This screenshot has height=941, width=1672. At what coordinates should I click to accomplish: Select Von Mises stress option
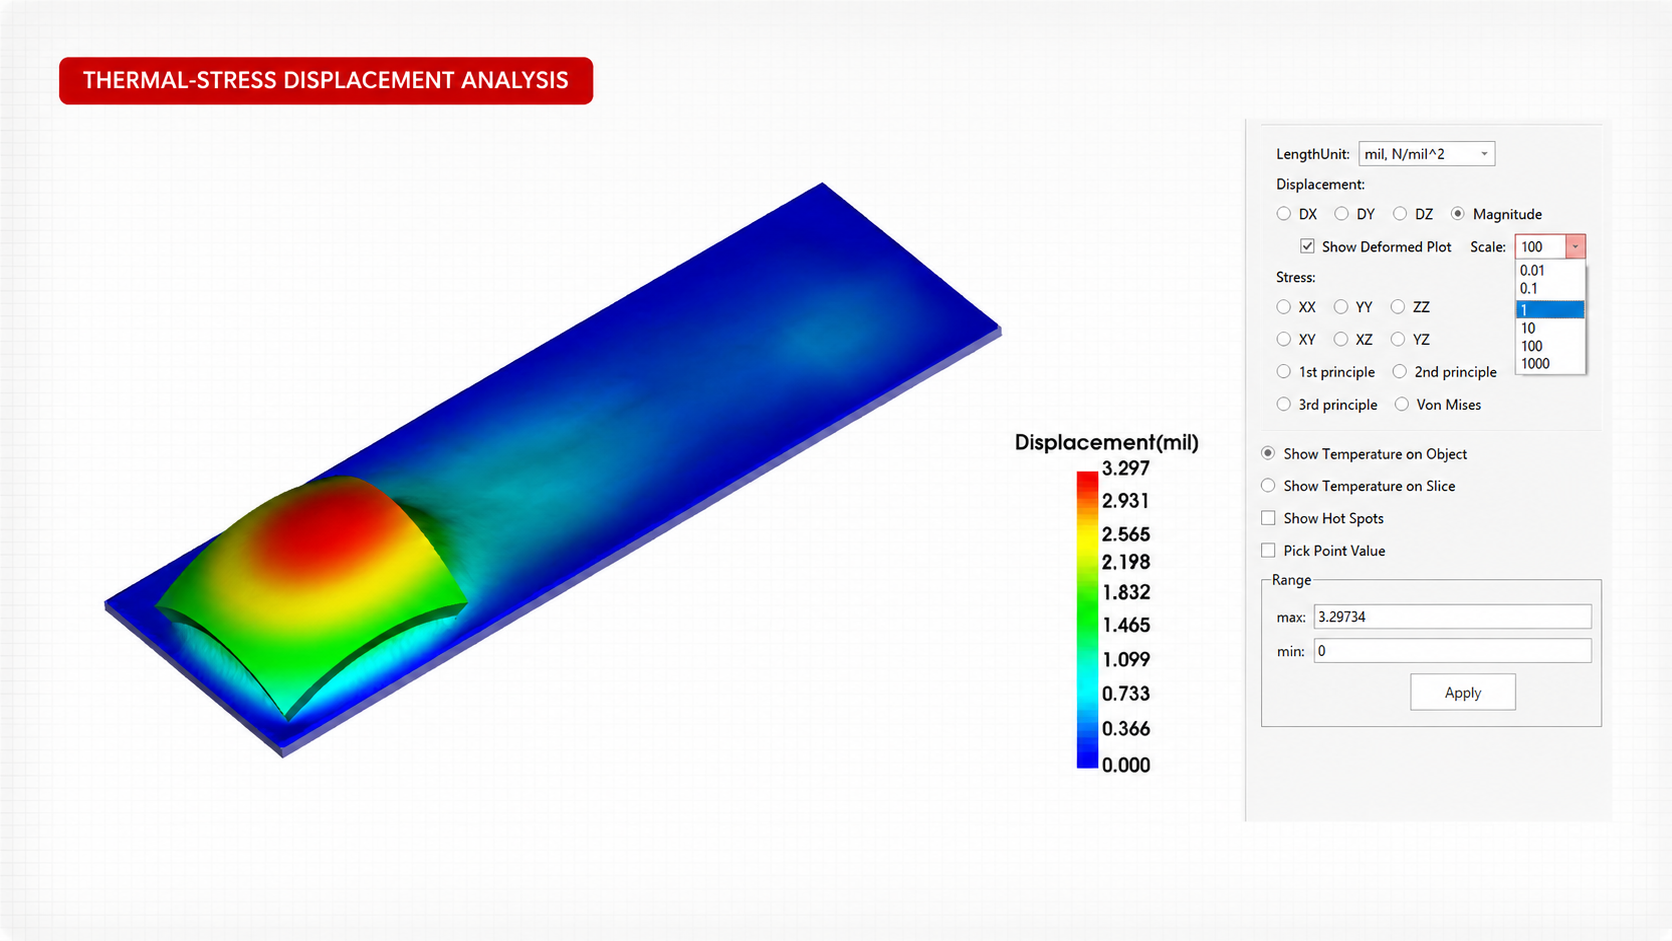click(1402, 404)
